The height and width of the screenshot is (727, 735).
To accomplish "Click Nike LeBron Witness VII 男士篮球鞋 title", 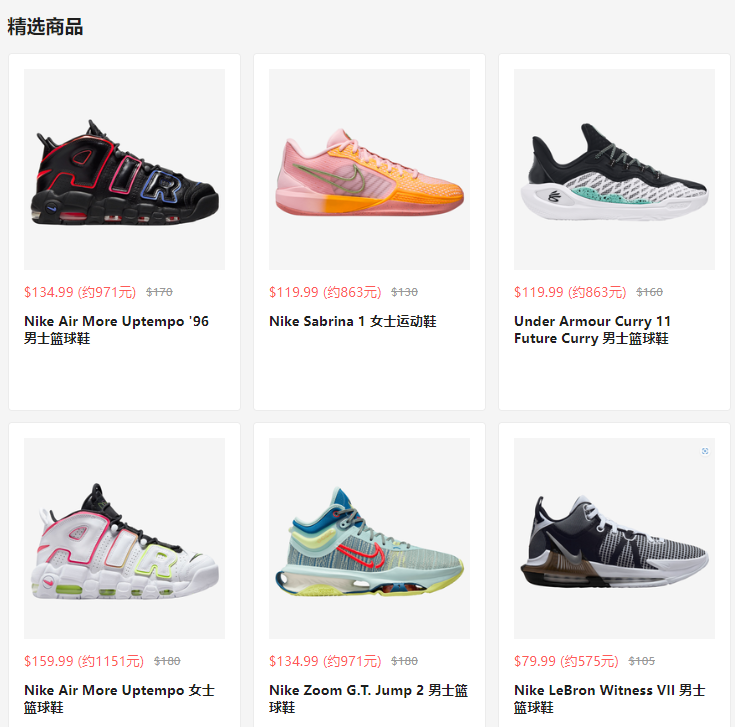I will (x=609, y=698).
